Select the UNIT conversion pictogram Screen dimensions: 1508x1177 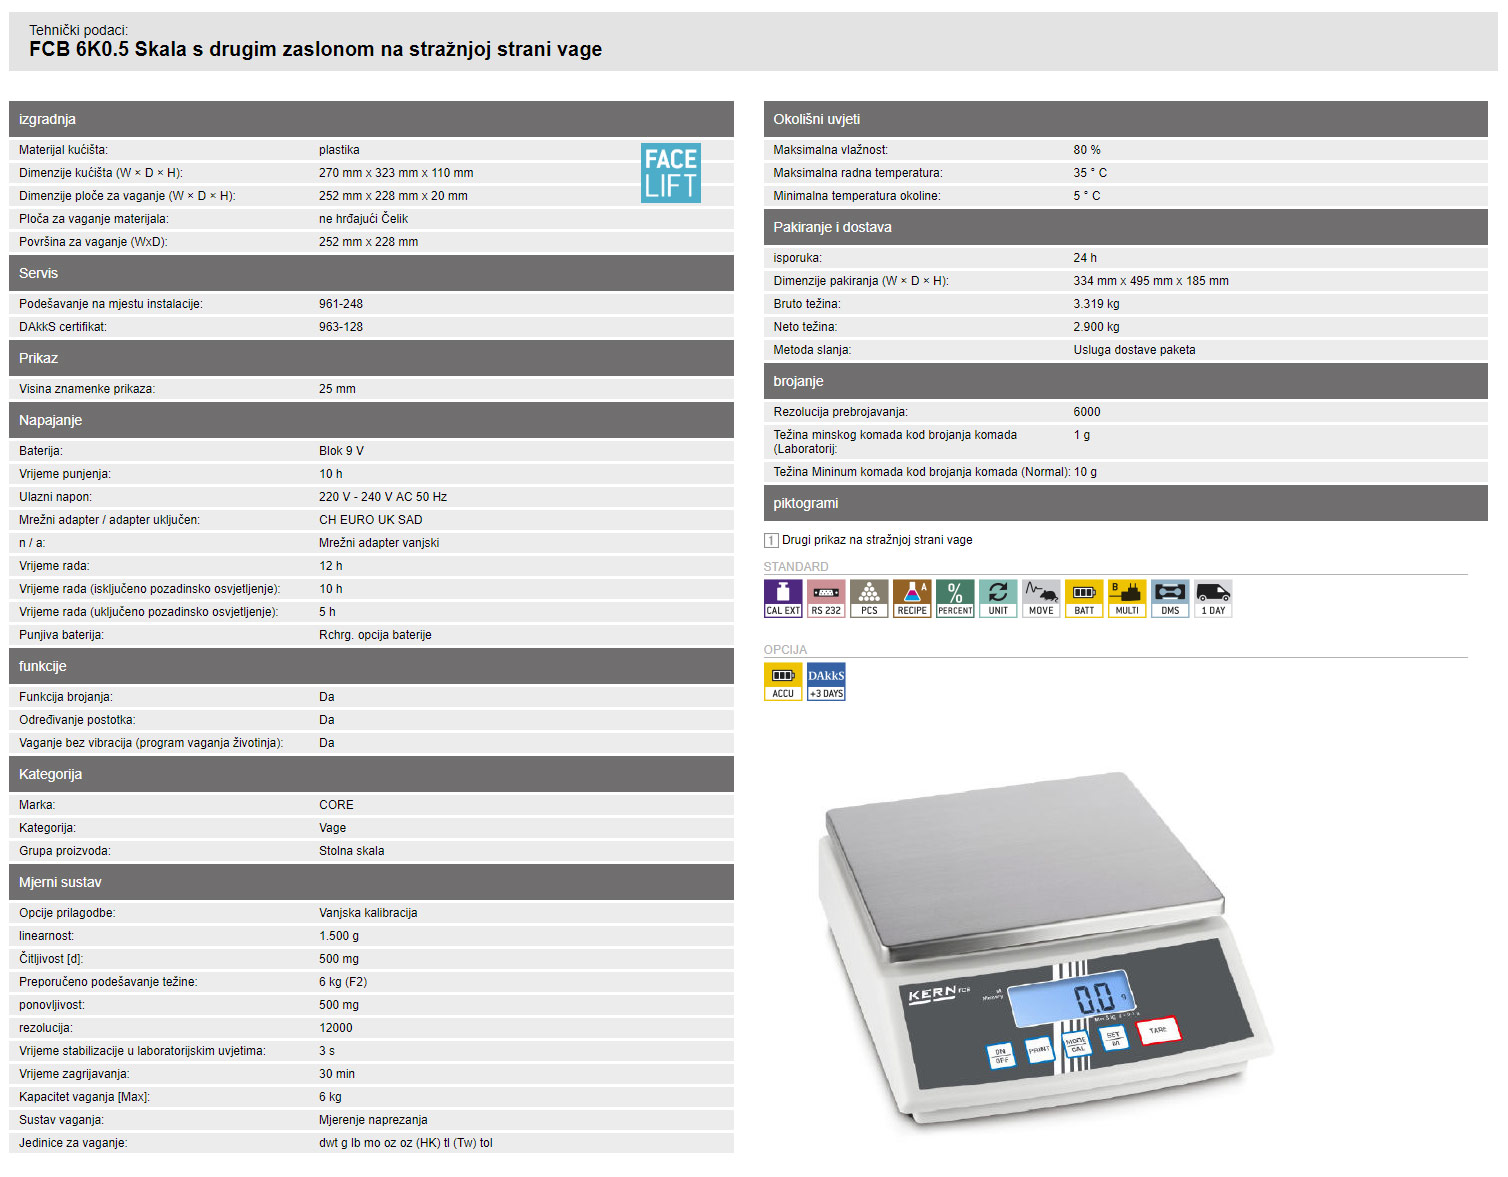tap(998, 598)
